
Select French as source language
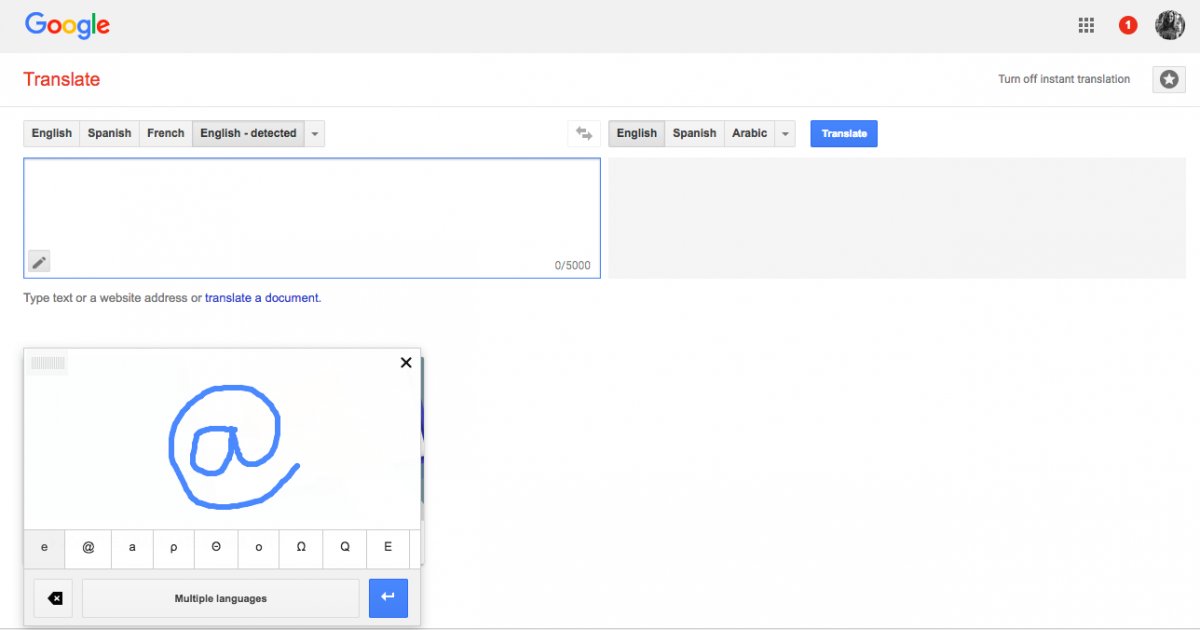(x=166, y=134)
